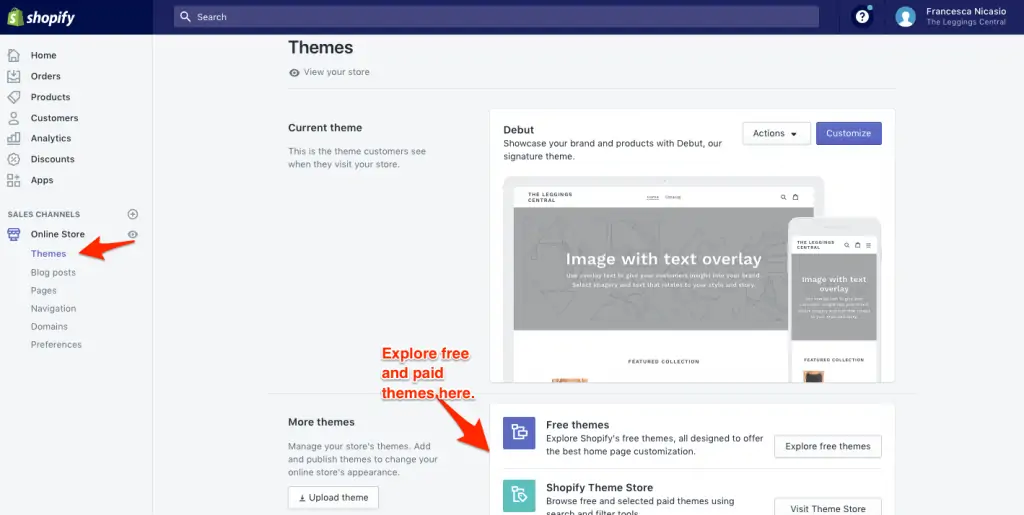Click the Products tag icon

click(x=14, y=97)
